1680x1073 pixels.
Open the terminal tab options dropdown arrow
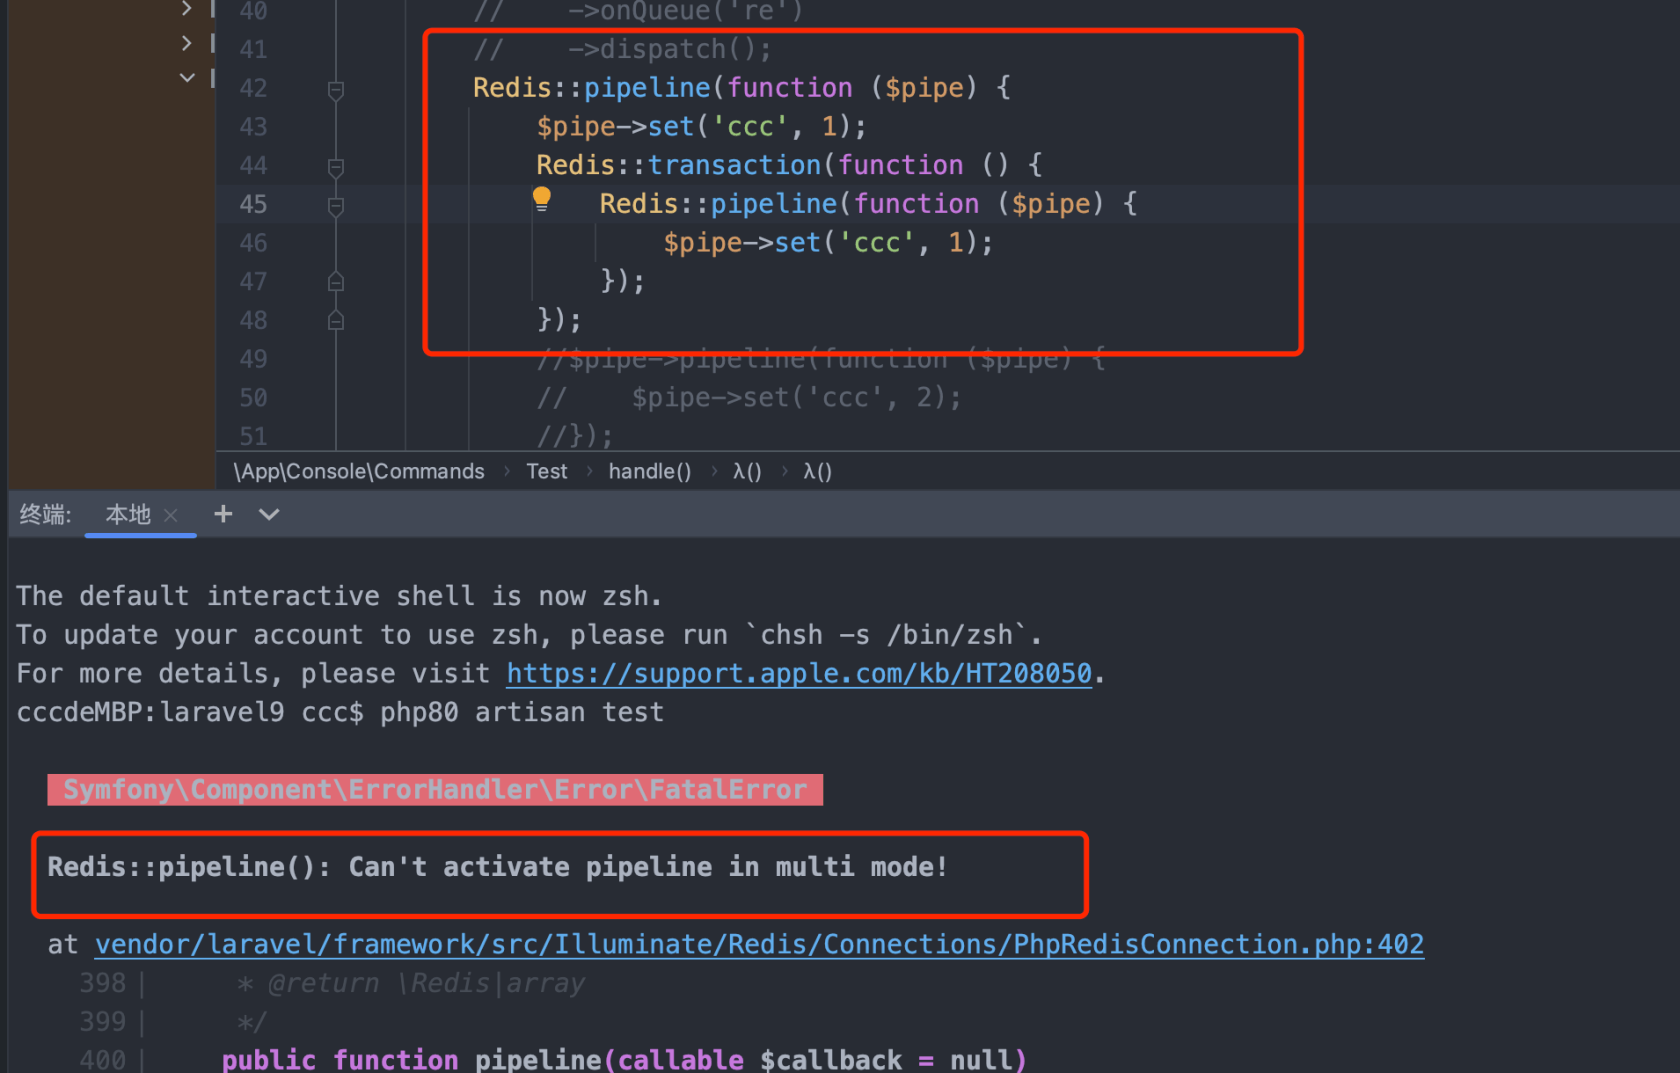(x=268, y=514)
